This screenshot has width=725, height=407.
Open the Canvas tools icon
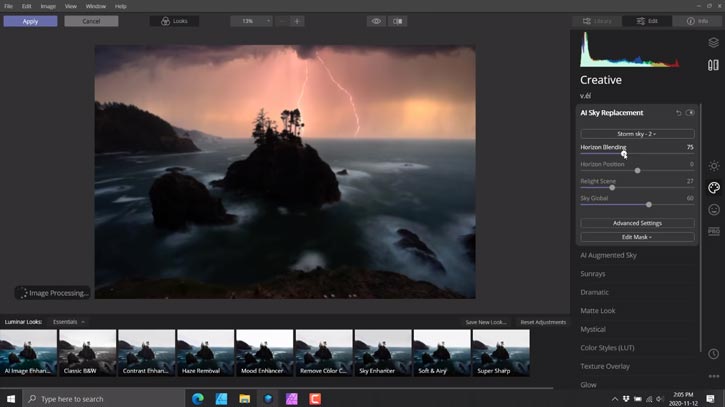[713, 65]
